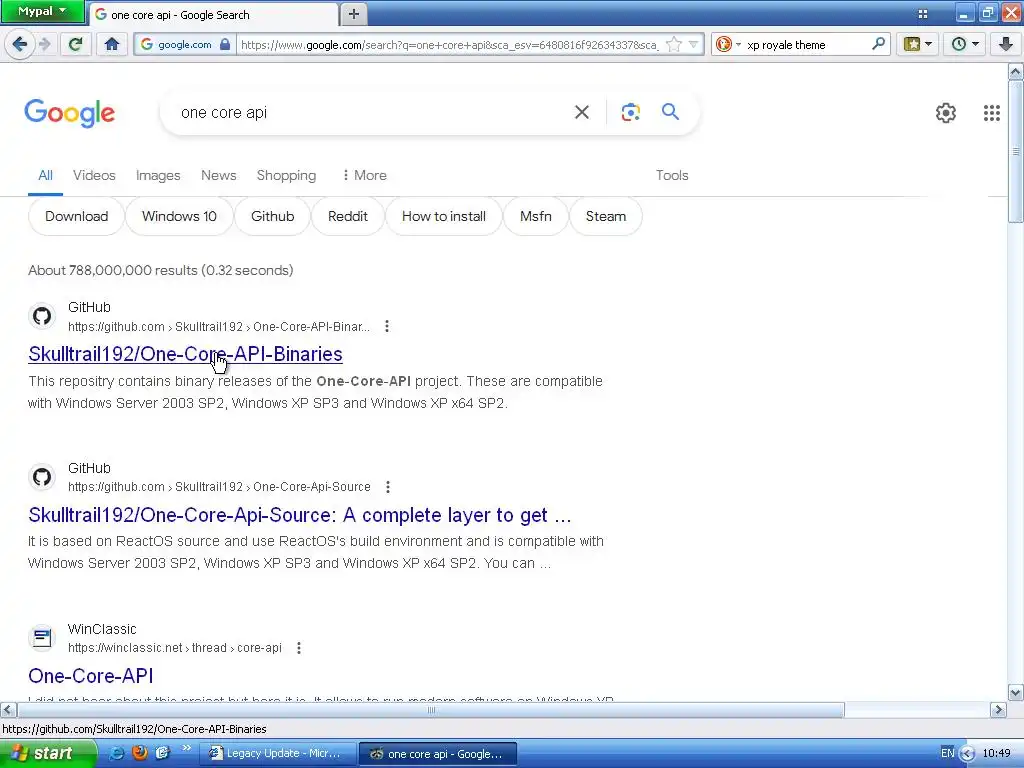Image resolution: width=1024 pixels, height=768 pixels.
Task: Open options for WinClassic result (three dots)
Action: (x=298, y=648)
